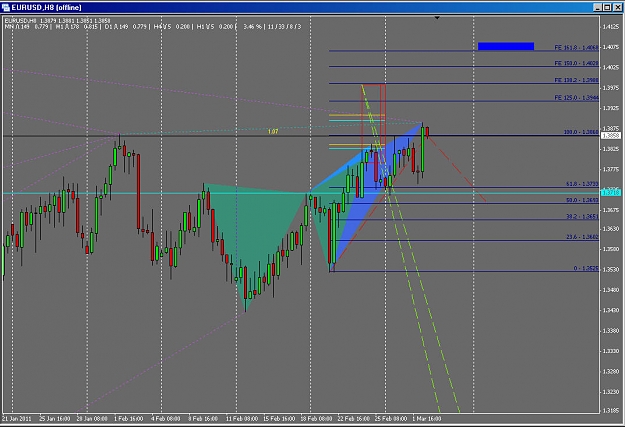Click the 1.3430 price scale label
This screenshot has width=625, height=427.
611,310
